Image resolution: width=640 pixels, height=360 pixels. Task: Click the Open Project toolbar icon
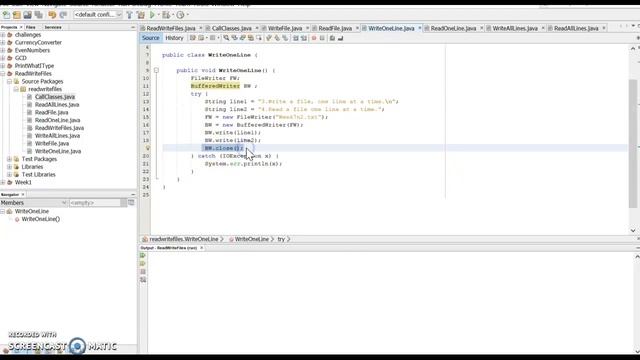(27, 15)
